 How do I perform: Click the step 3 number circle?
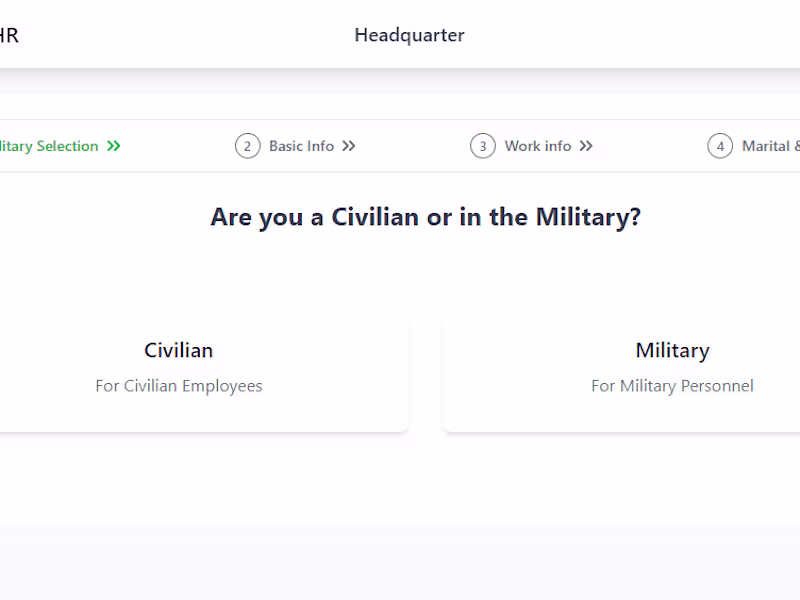(483, 146)
